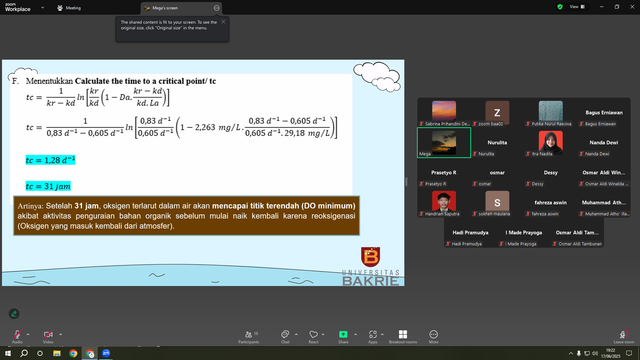Open the taskbar clock and date

611,353
